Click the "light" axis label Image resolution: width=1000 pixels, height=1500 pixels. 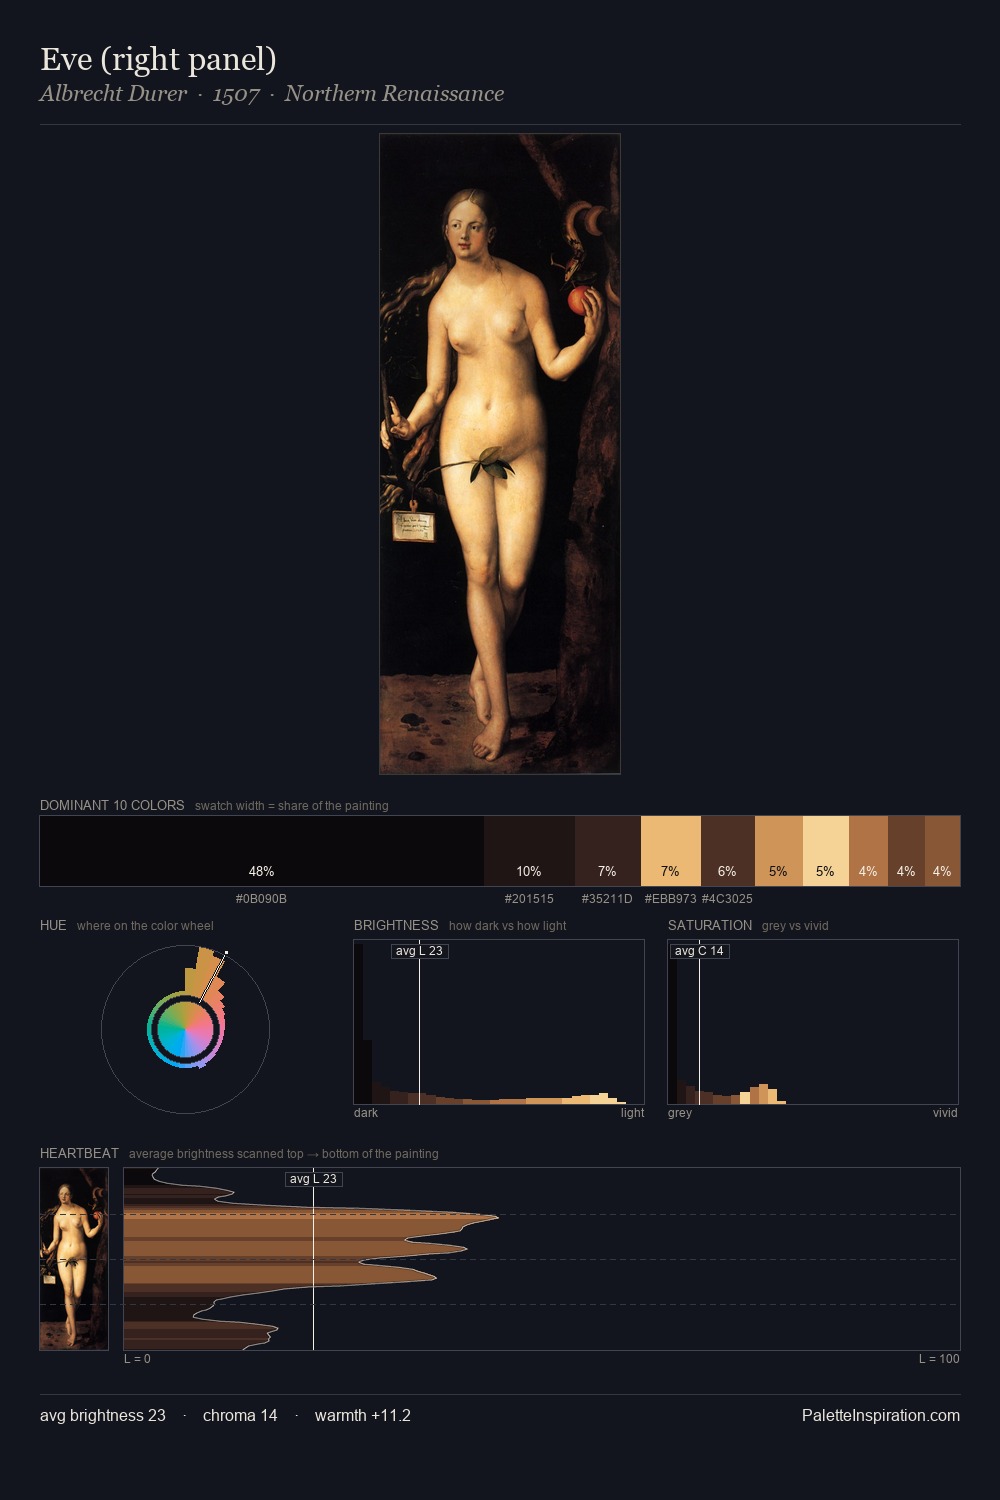pyautogui.click(x=632, y=1113)
